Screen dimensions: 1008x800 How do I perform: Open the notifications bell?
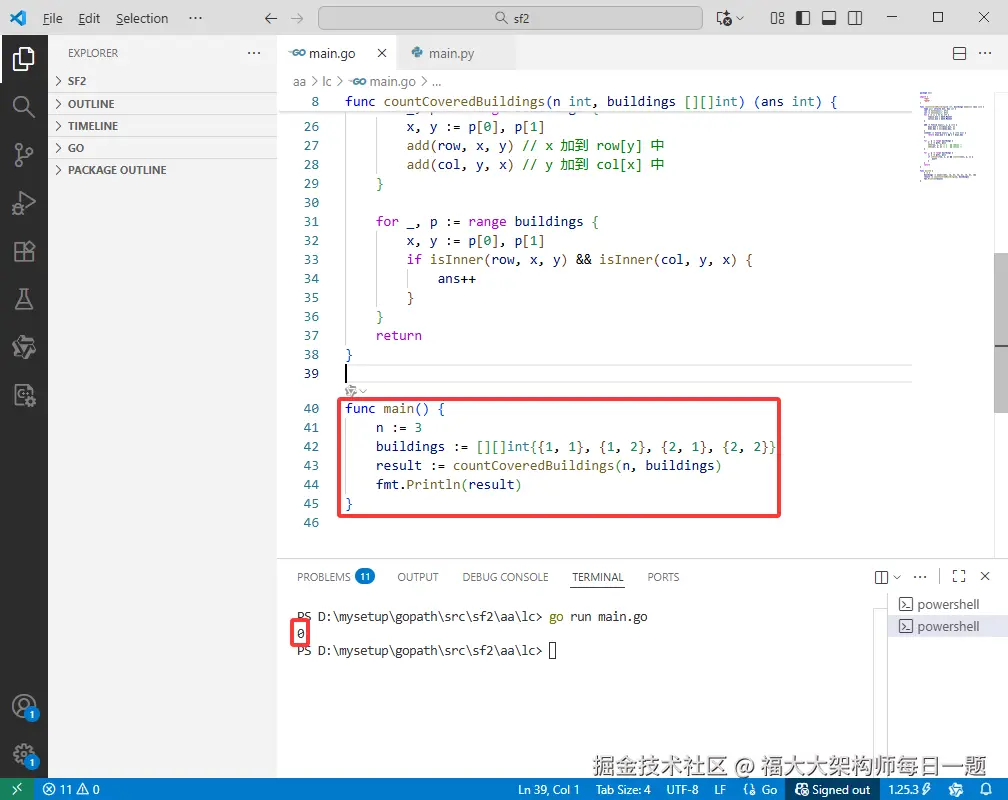pos(986,789)
